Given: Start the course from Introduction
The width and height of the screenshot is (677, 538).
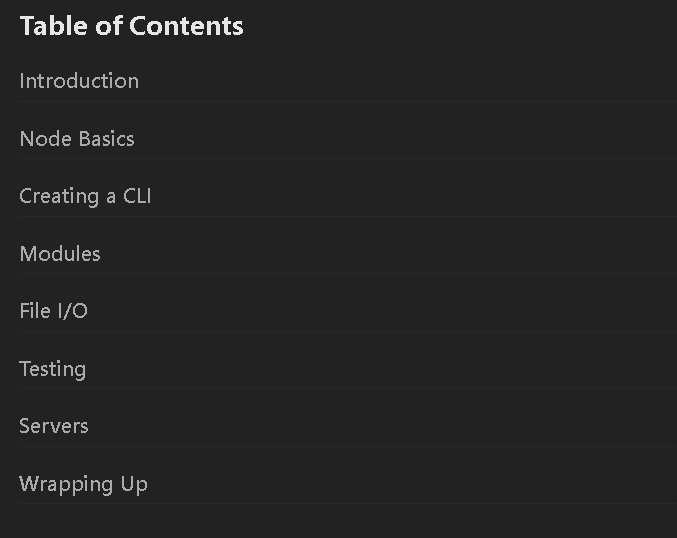Looking at the screenshot, I should coord(79,81).
